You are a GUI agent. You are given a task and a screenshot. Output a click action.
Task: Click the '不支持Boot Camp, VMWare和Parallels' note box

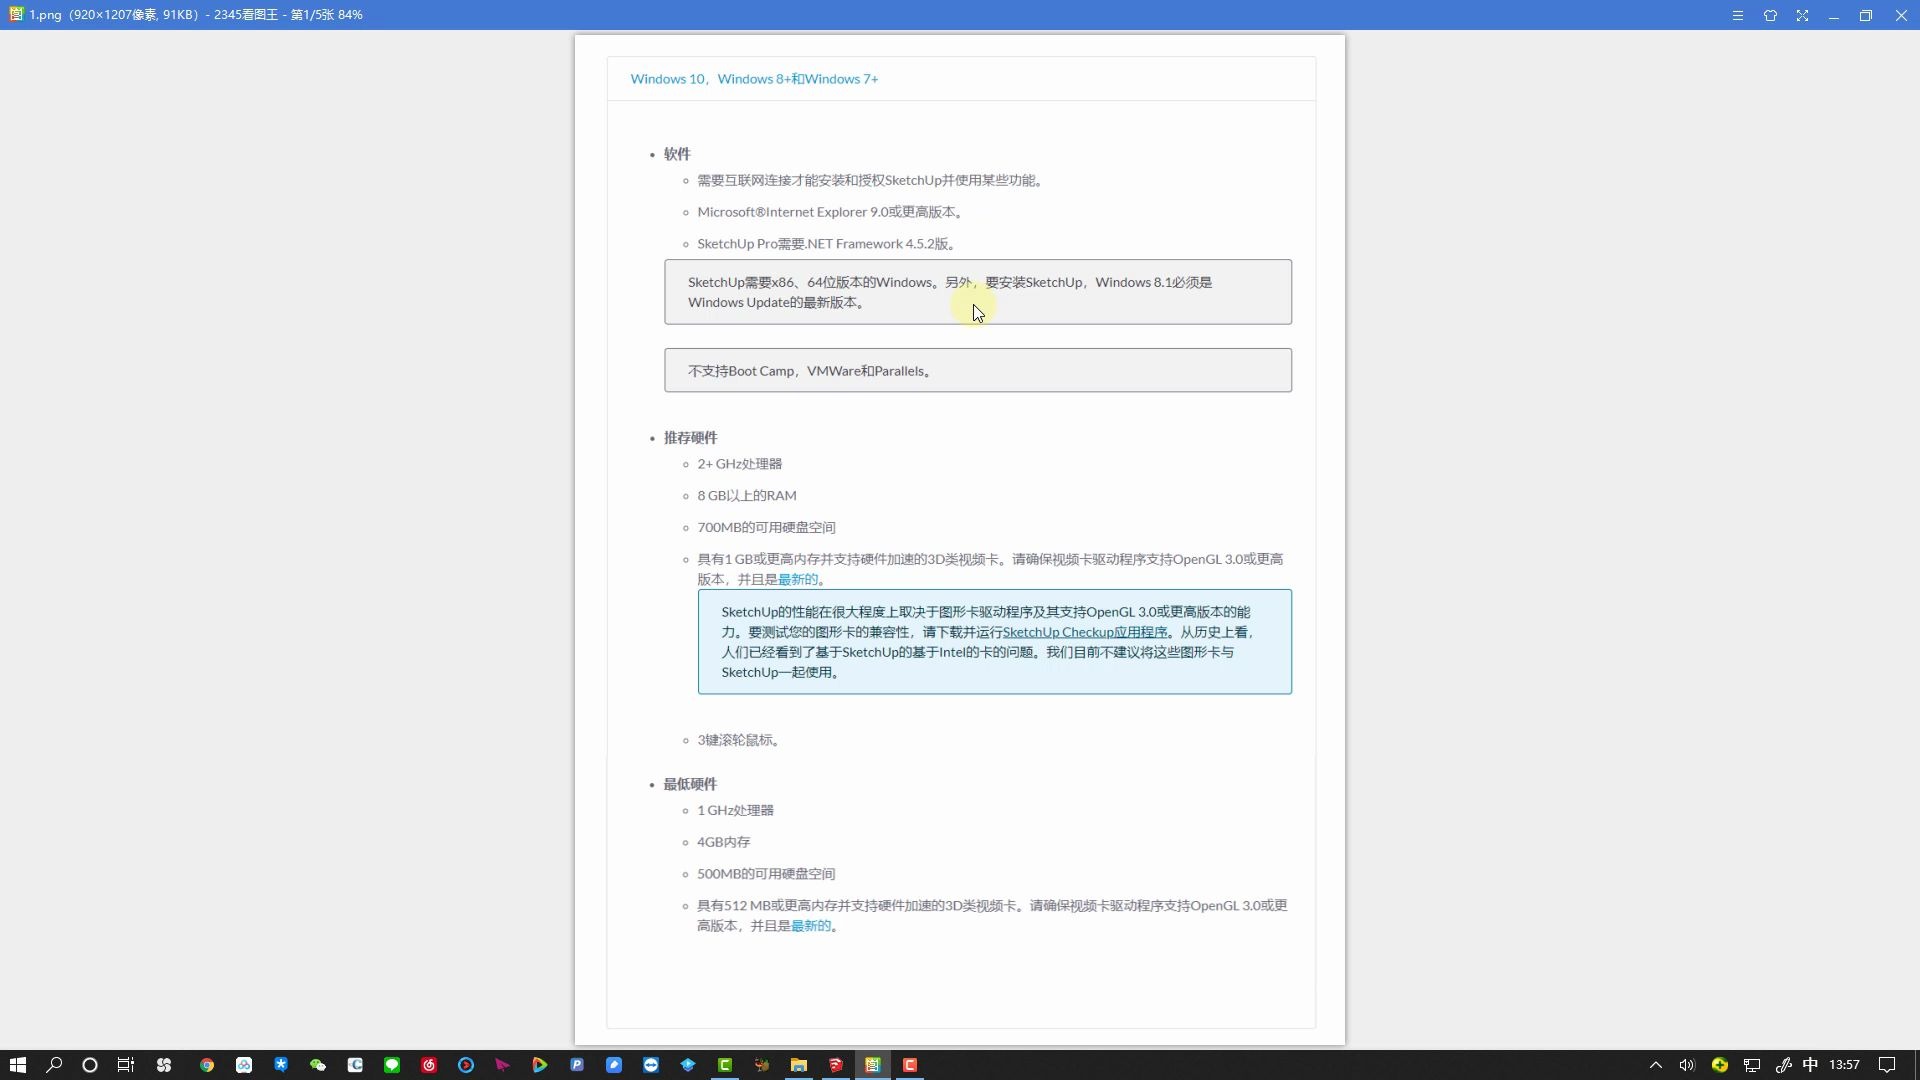click(978, 370)
